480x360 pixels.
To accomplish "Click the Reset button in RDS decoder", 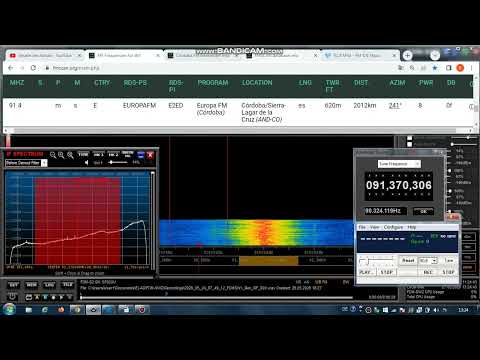I will [x=408, y=260].
